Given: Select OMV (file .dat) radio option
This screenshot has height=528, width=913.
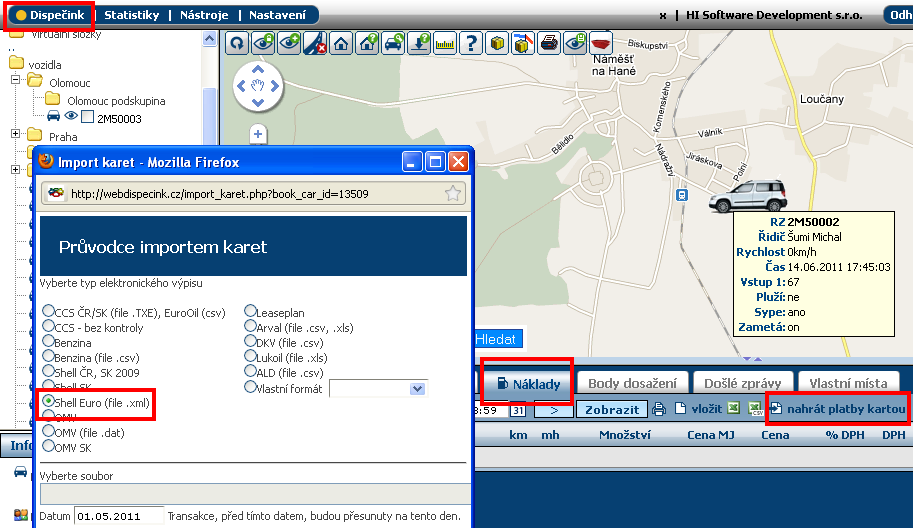Looking at the screenshot, I should point(48,431).
